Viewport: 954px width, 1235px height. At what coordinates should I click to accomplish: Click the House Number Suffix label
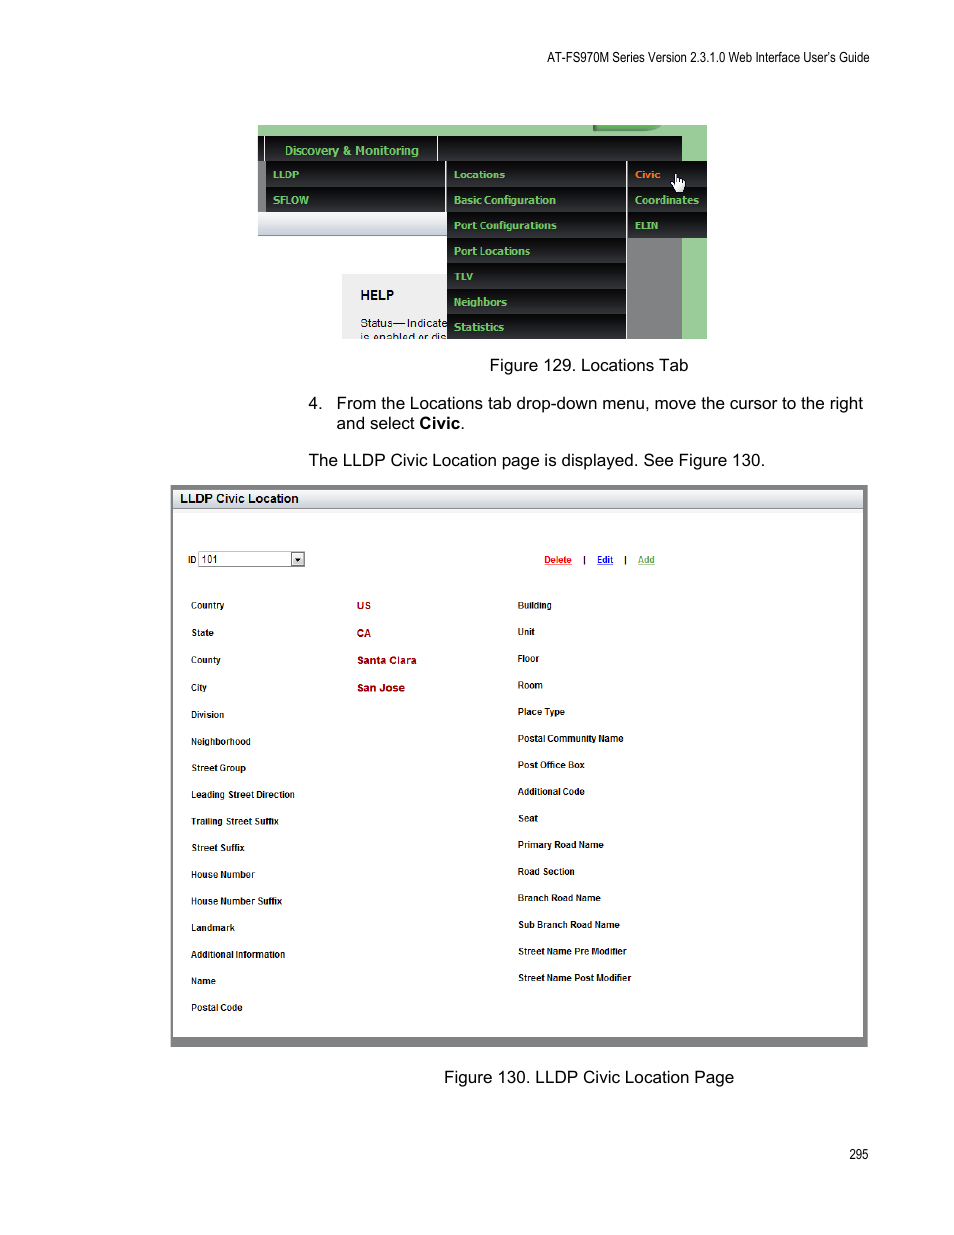237,901
